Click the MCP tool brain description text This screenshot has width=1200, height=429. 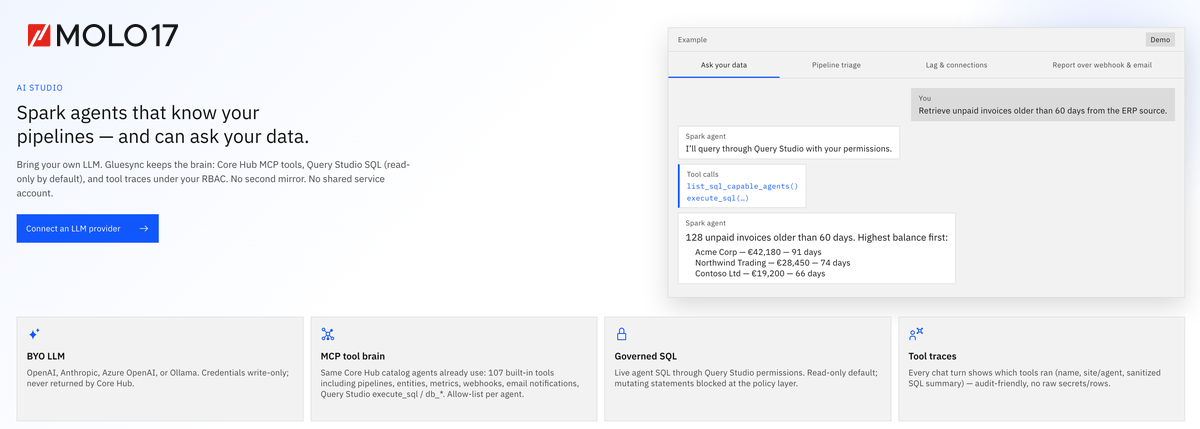pyautogui.click(x=451, y=383)
